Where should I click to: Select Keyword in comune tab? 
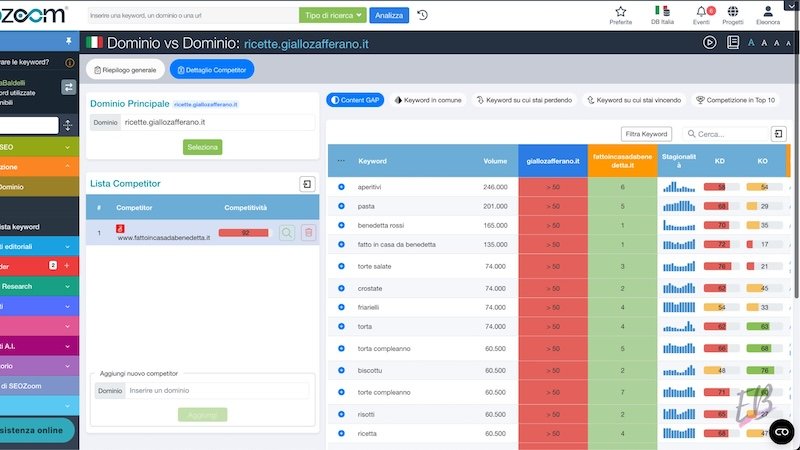(x=428, y=100)
